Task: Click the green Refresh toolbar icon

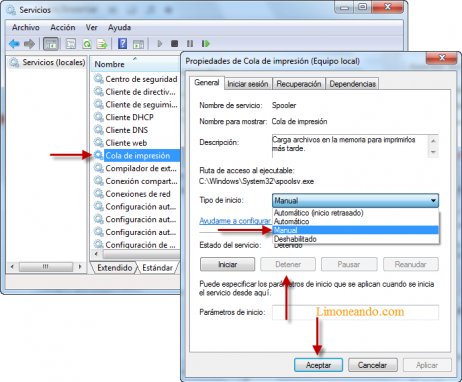Action: tap(87, 44)
